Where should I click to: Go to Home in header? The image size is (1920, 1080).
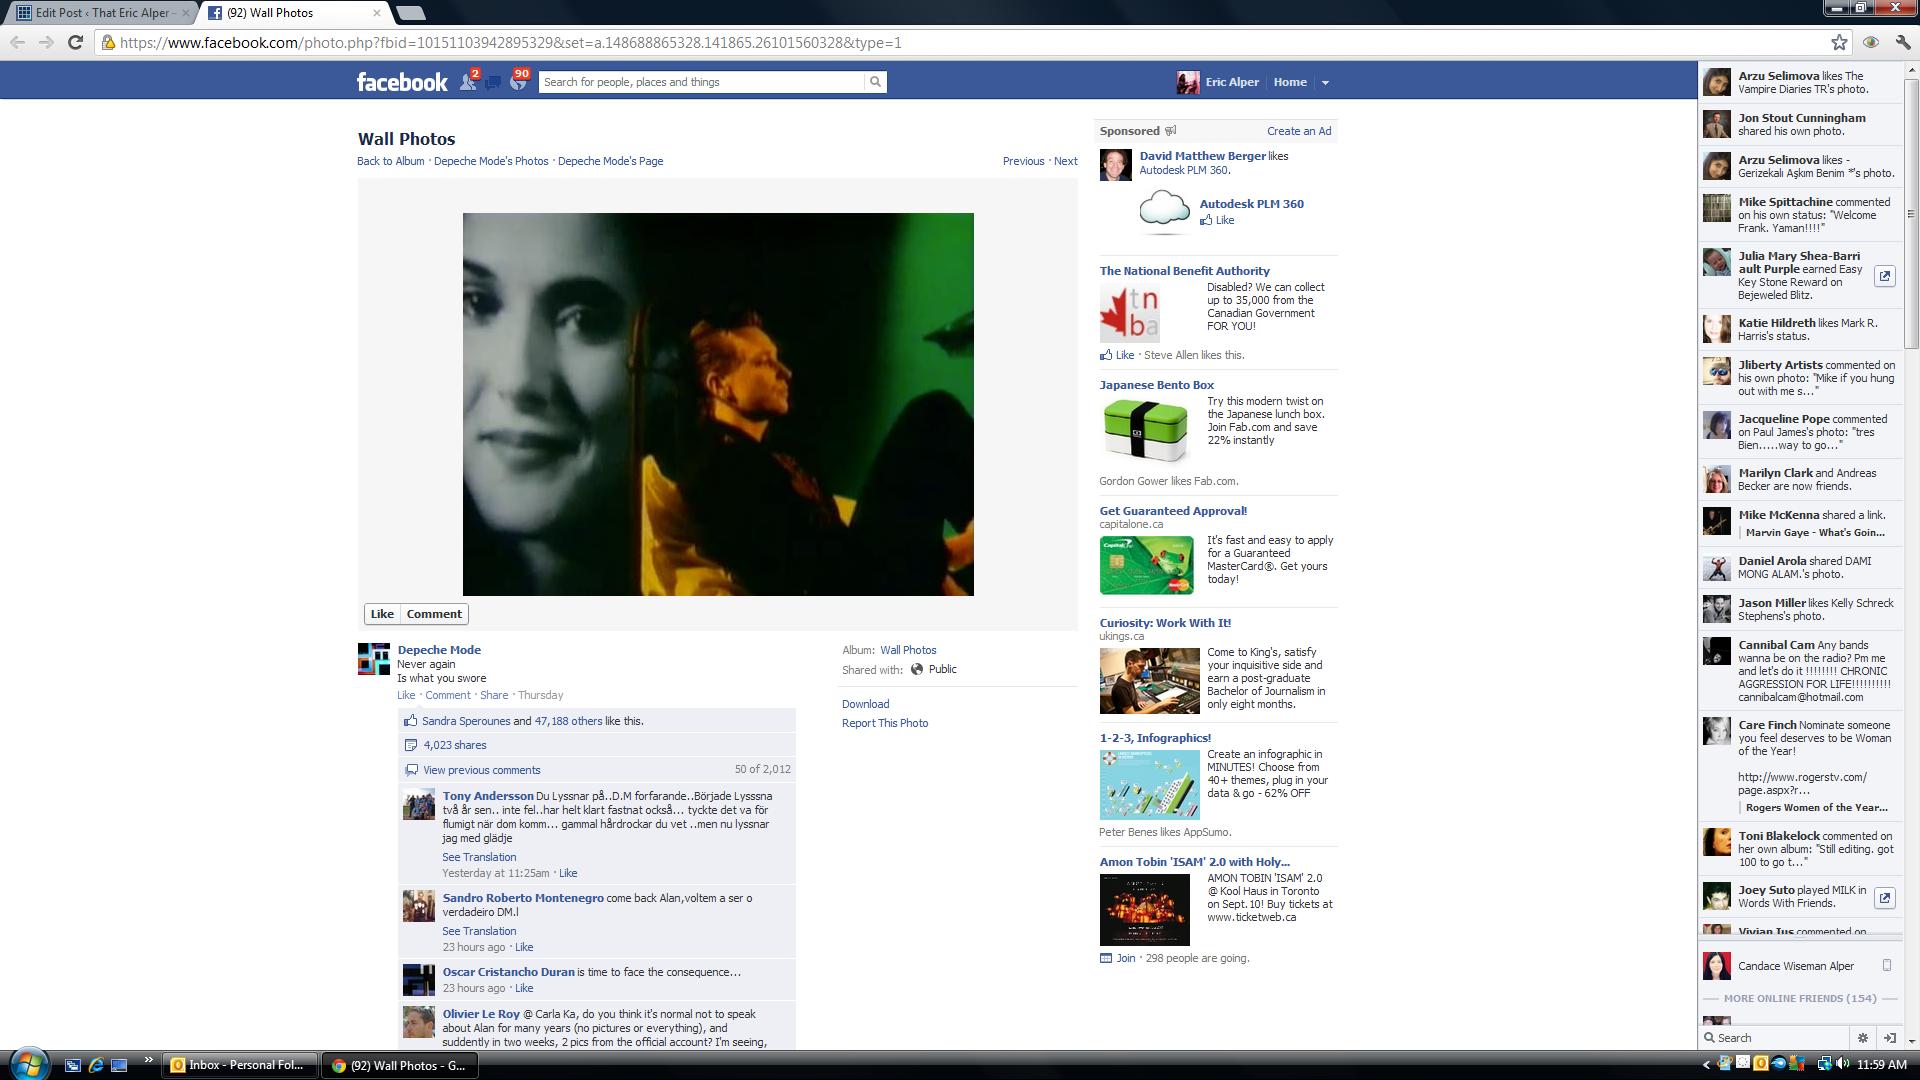pos(1290,82)
